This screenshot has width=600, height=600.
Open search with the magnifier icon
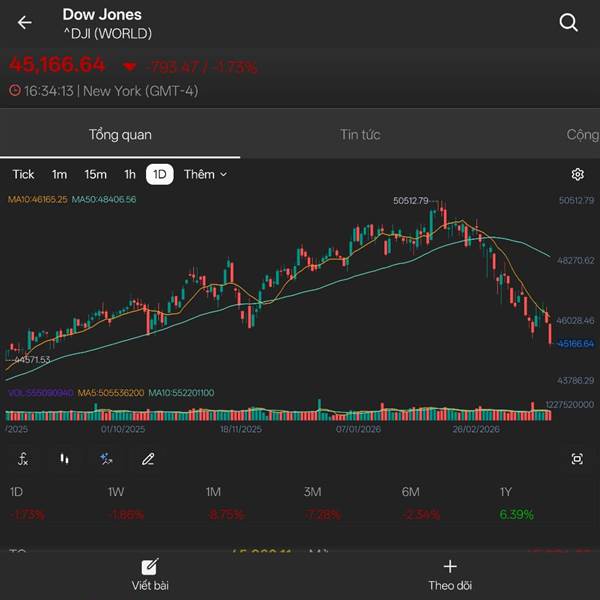[568, 23]
